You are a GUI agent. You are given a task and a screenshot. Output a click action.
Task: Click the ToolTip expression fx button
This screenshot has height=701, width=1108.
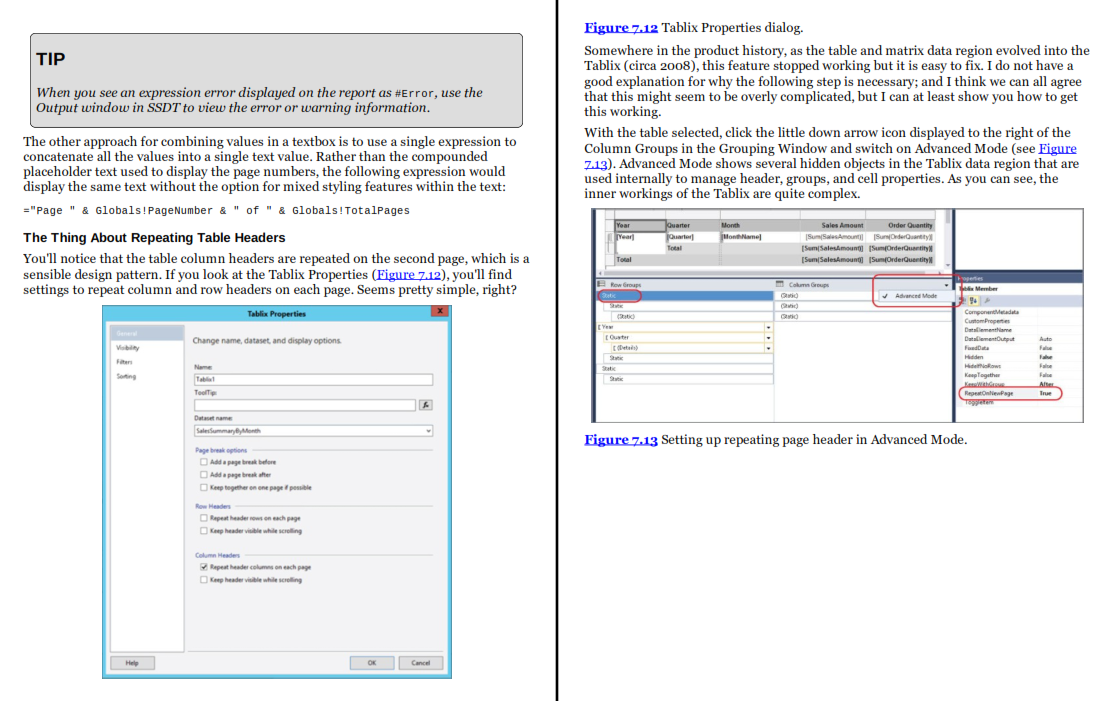425,405
